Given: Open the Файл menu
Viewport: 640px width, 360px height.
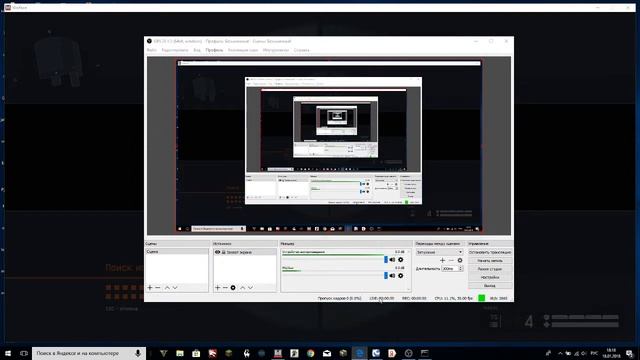Looking at the screenshot, I should (151, 50).
